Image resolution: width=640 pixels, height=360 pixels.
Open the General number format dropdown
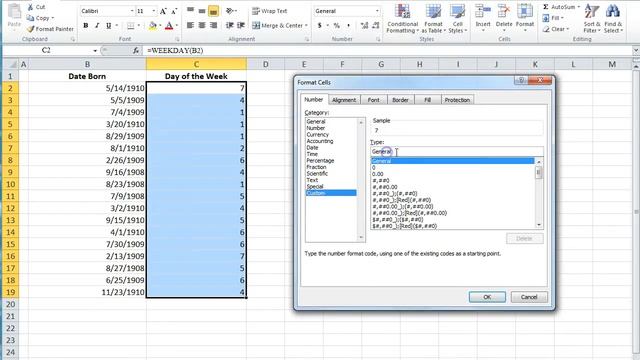[x=377, y=11]
